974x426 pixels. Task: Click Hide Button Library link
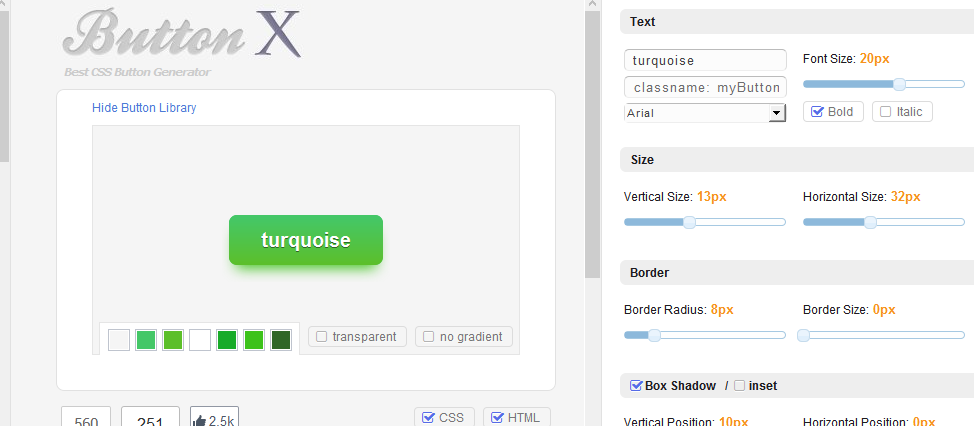(x=144, y=107)
